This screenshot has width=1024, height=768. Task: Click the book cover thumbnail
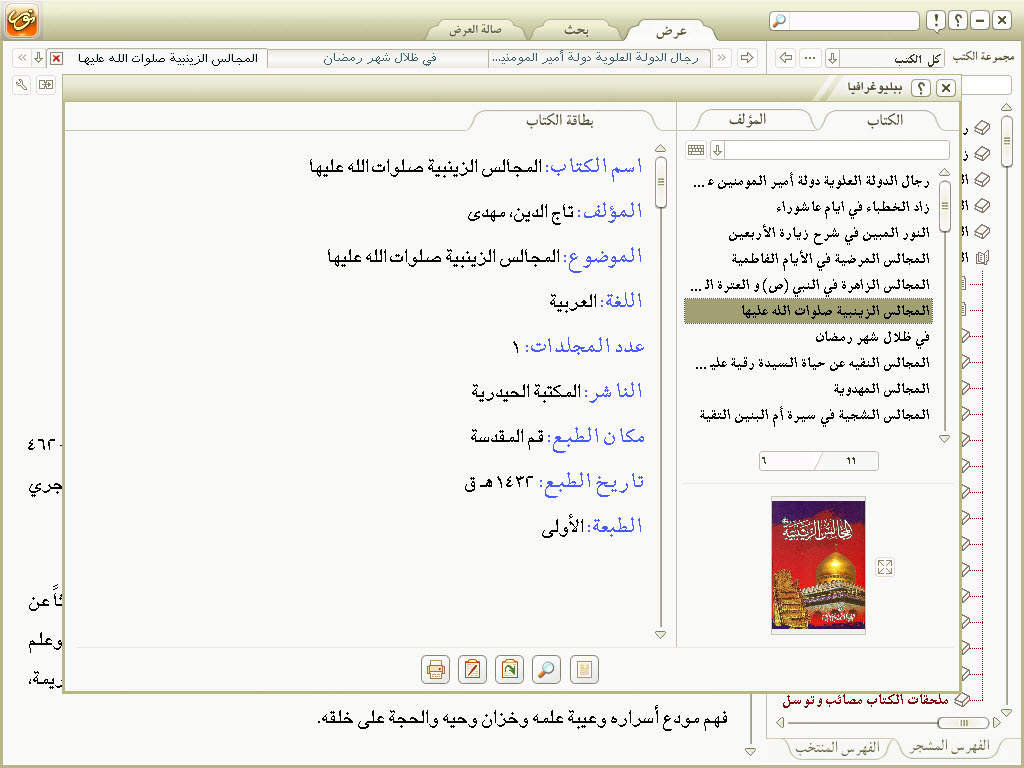coord(818,566)
